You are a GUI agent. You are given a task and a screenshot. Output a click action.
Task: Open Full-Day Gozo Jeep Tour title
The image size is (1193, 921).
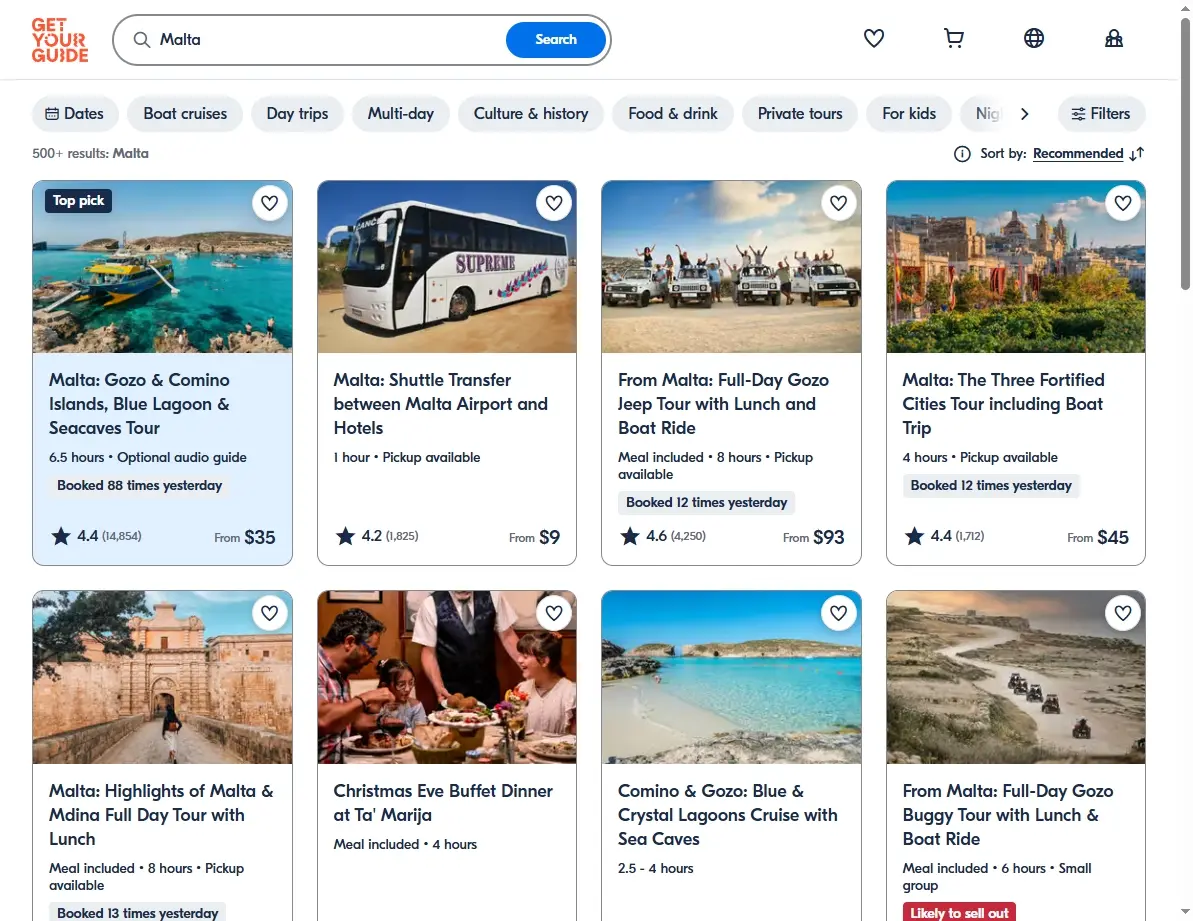point(723,404)
